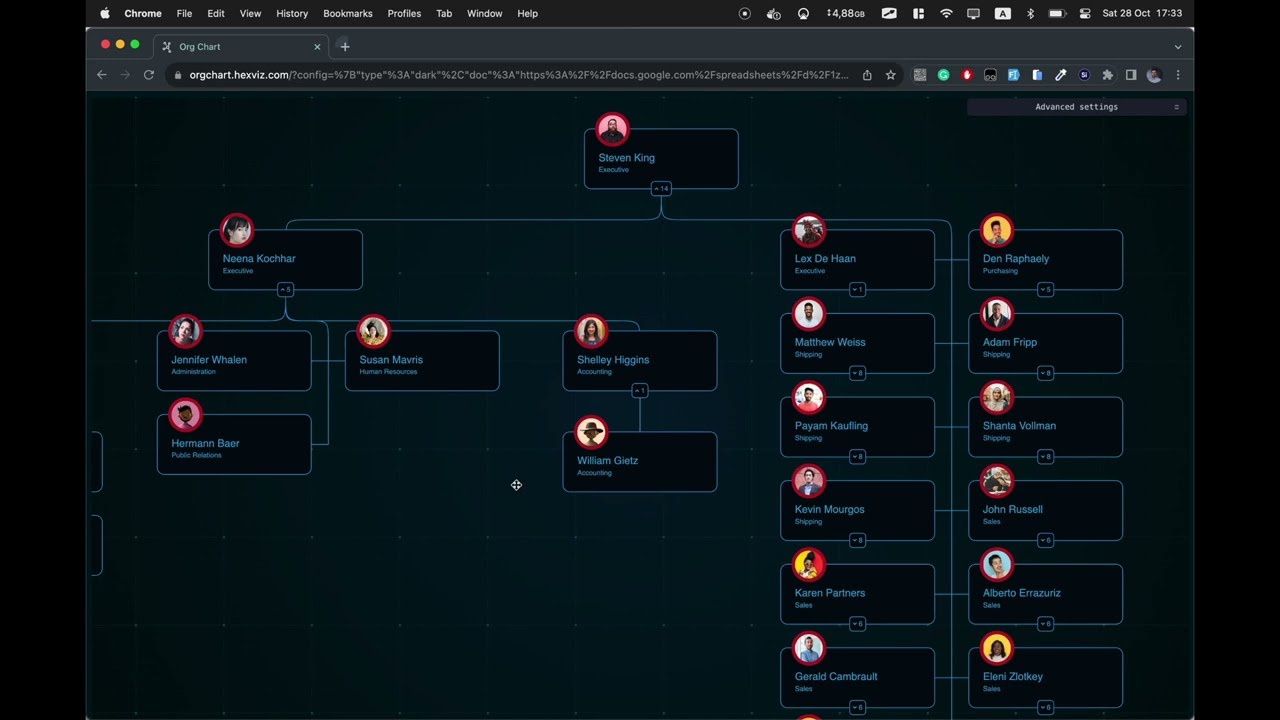Open the red stop-hand extension icon
The image size is (1280, 720).
tap(966, 75)
